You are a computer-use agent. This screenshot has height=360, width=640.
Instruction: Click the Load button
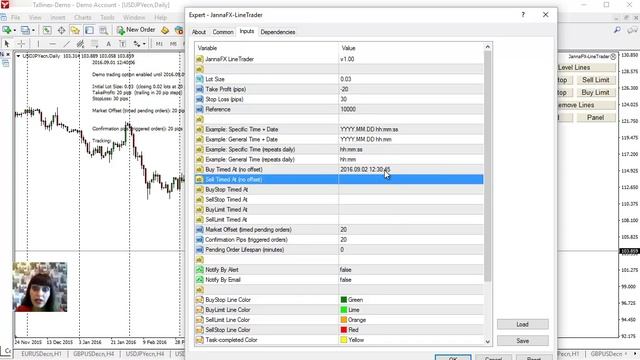pos(522,324)
